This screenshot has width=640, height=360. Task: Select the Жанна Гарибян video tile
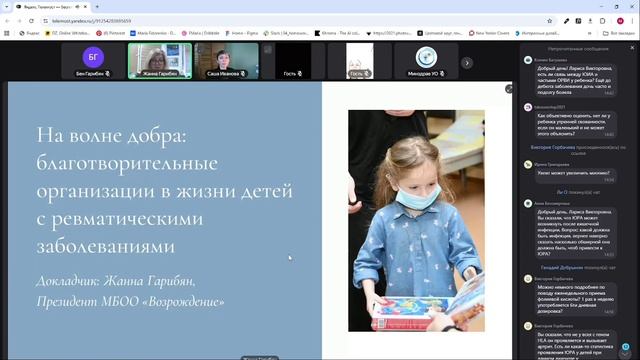(160, 61)
